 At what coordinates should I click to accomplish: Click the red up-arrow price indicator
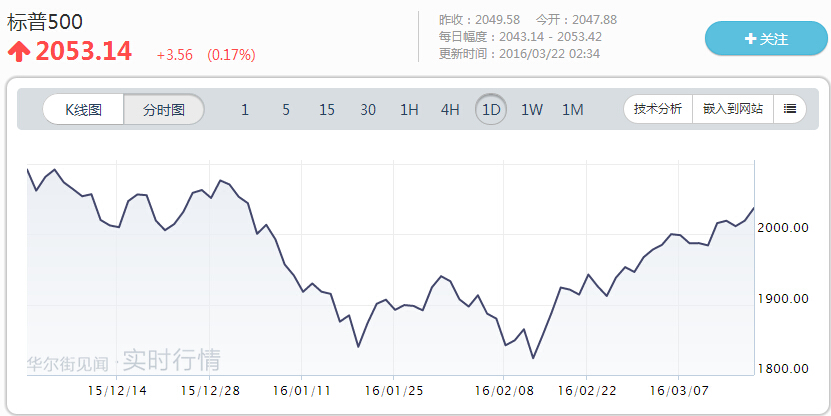point(19,52)
